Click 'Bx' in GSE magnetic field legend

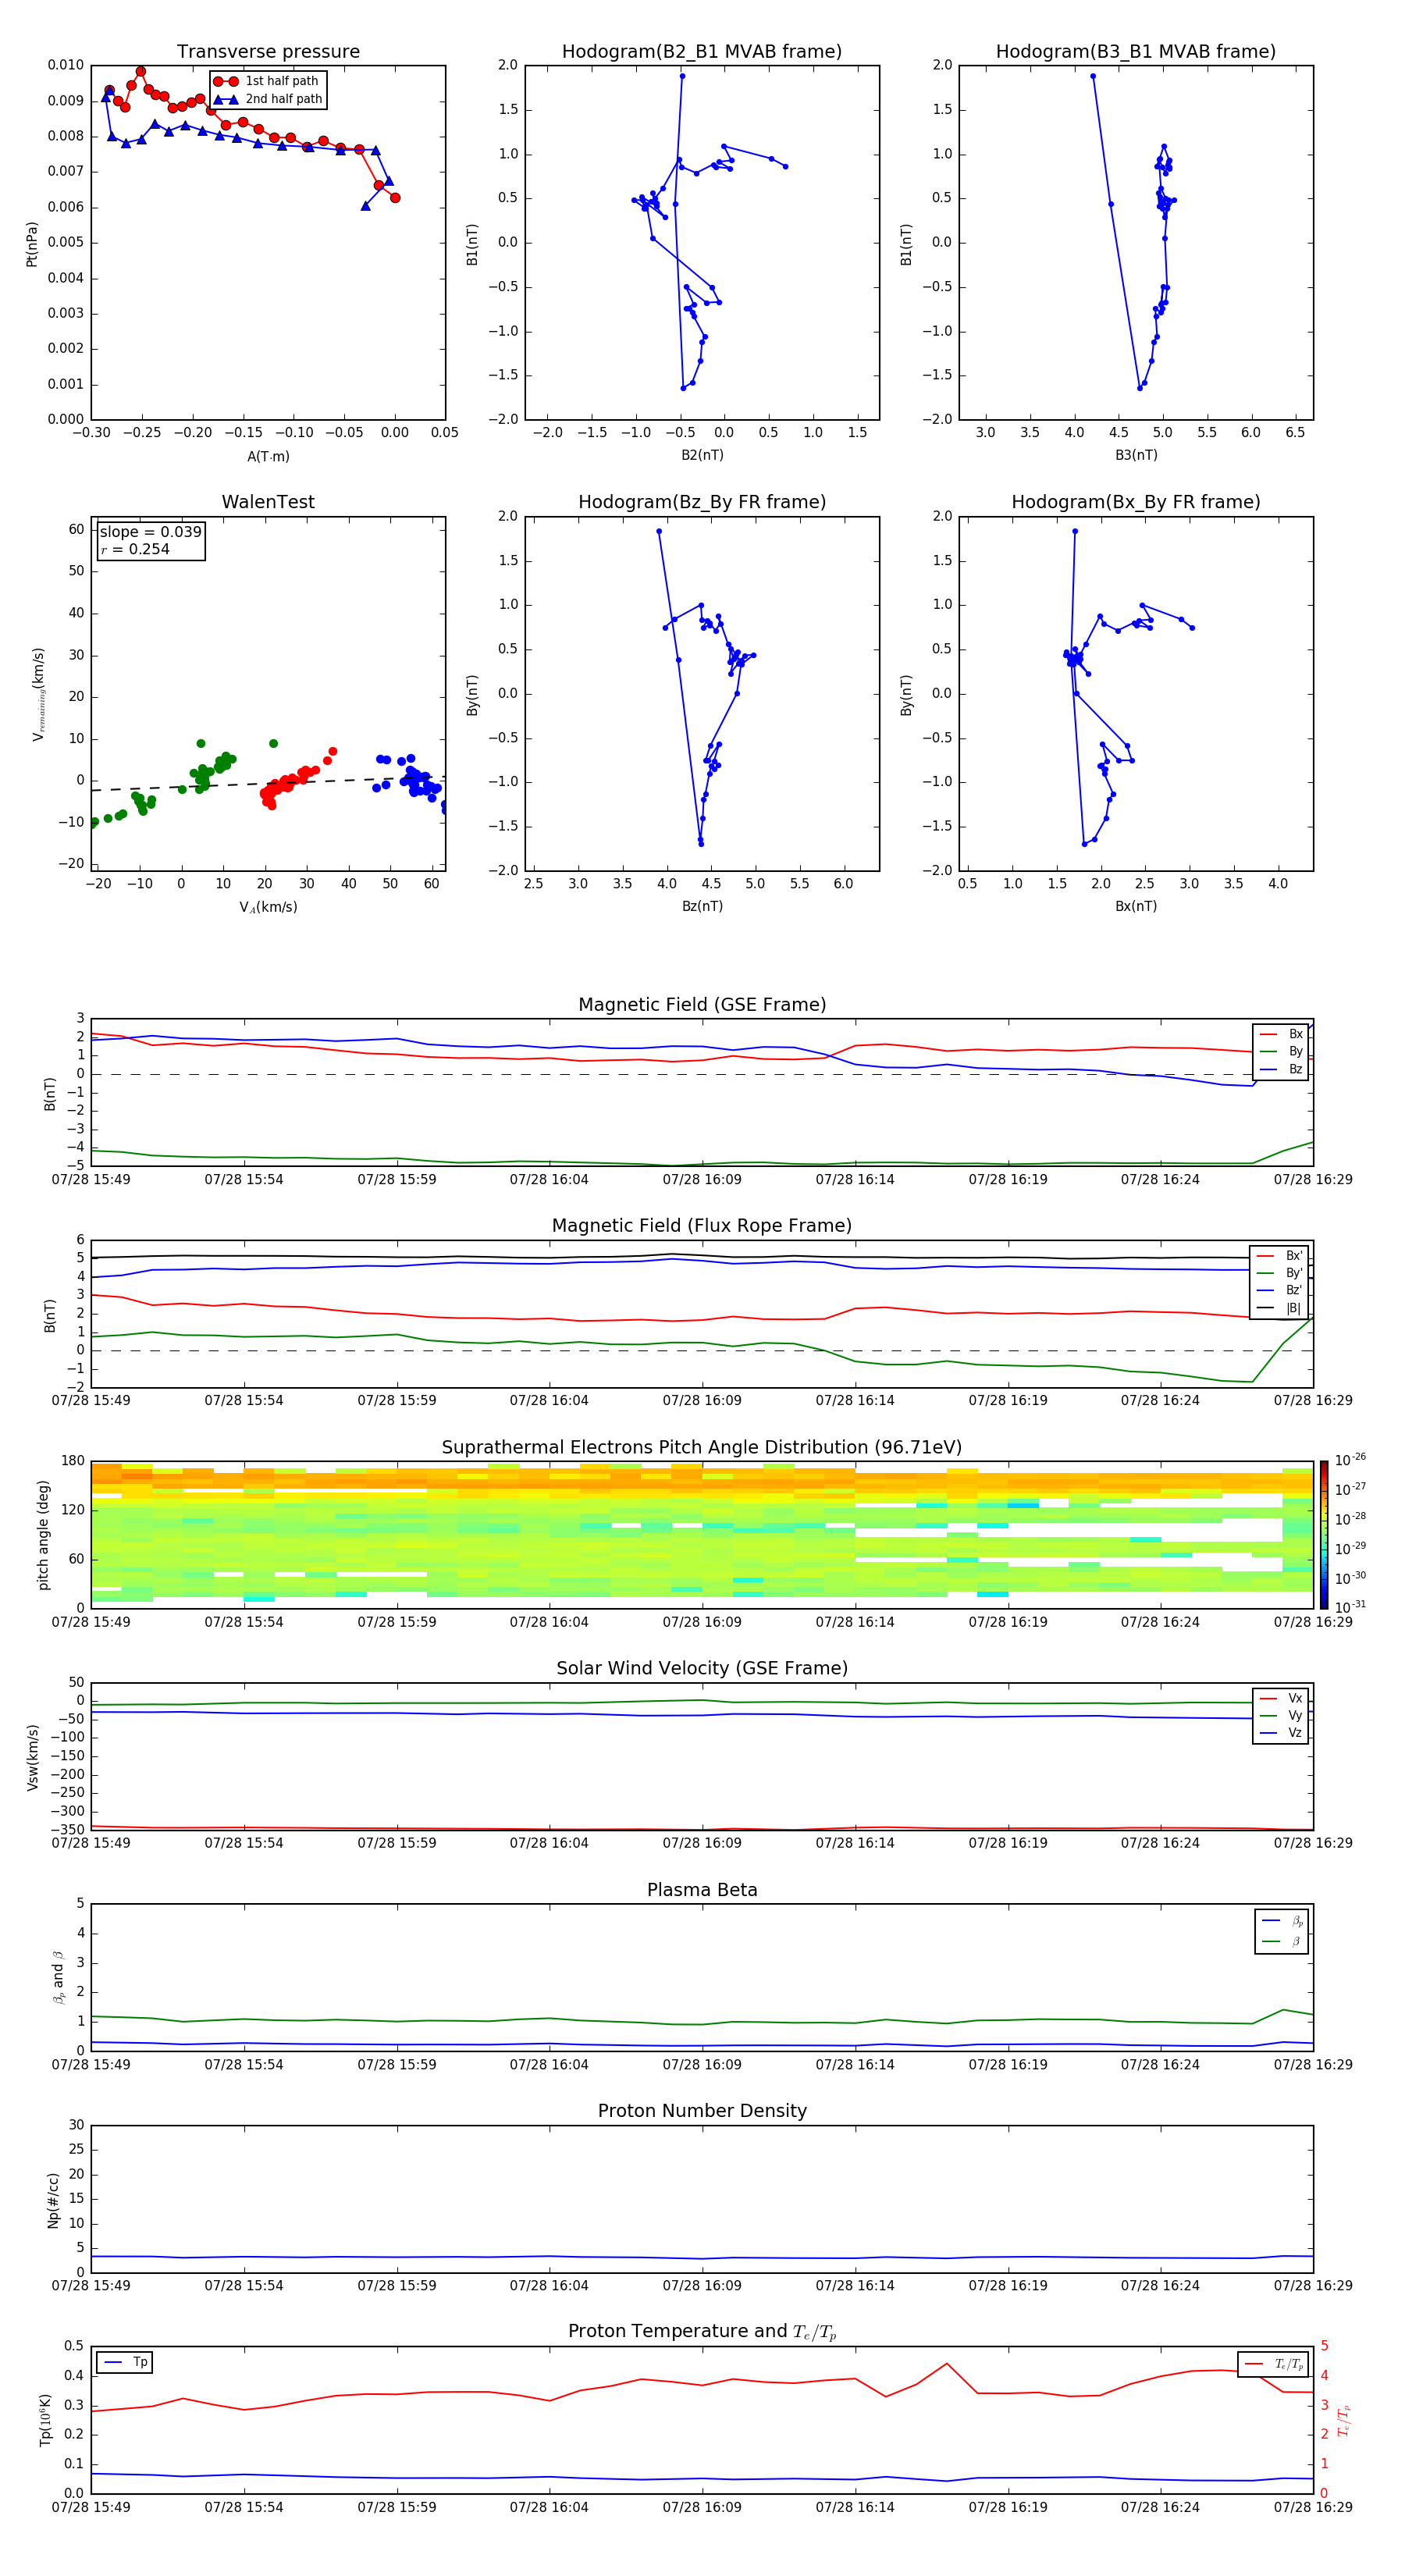(x=1295, y=1034)
